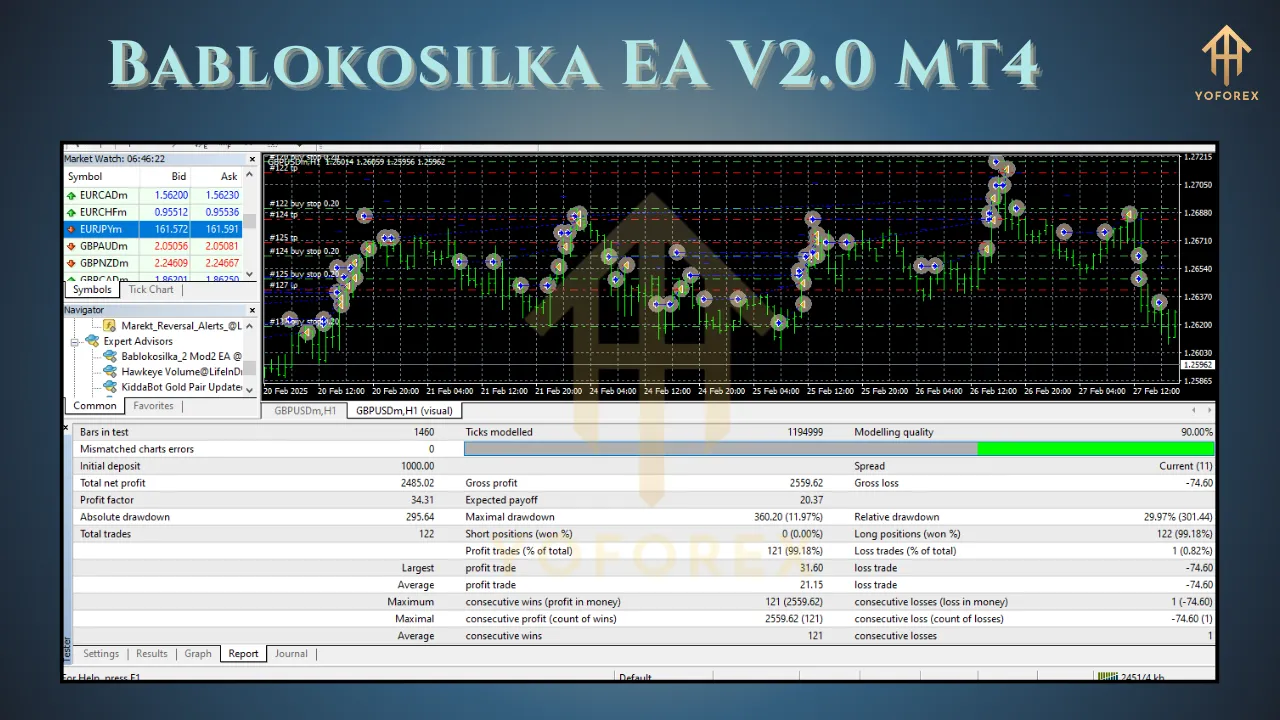
Task: Click the Market Watch scrollbar thumb
Action: click(x=250, y=221)
